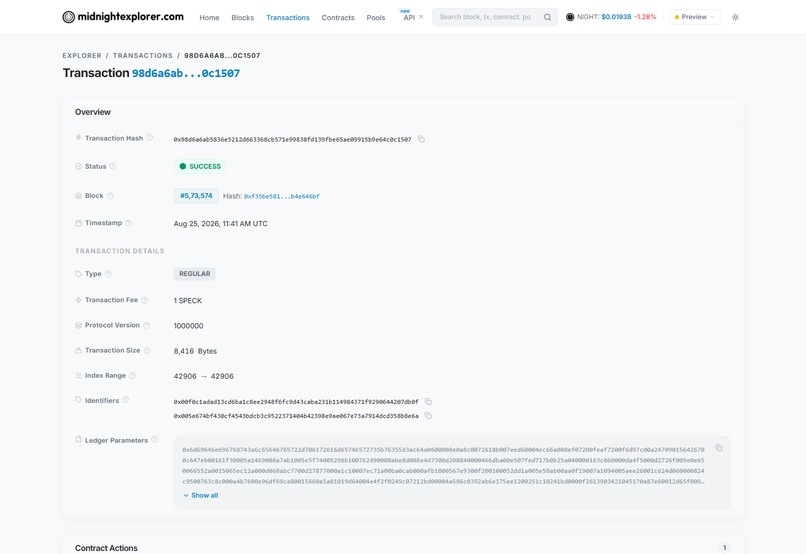Toggle the light/dark theme sun icon
Image resolution: width=806 pixels, height=554 pixels.
click(736, 17)
